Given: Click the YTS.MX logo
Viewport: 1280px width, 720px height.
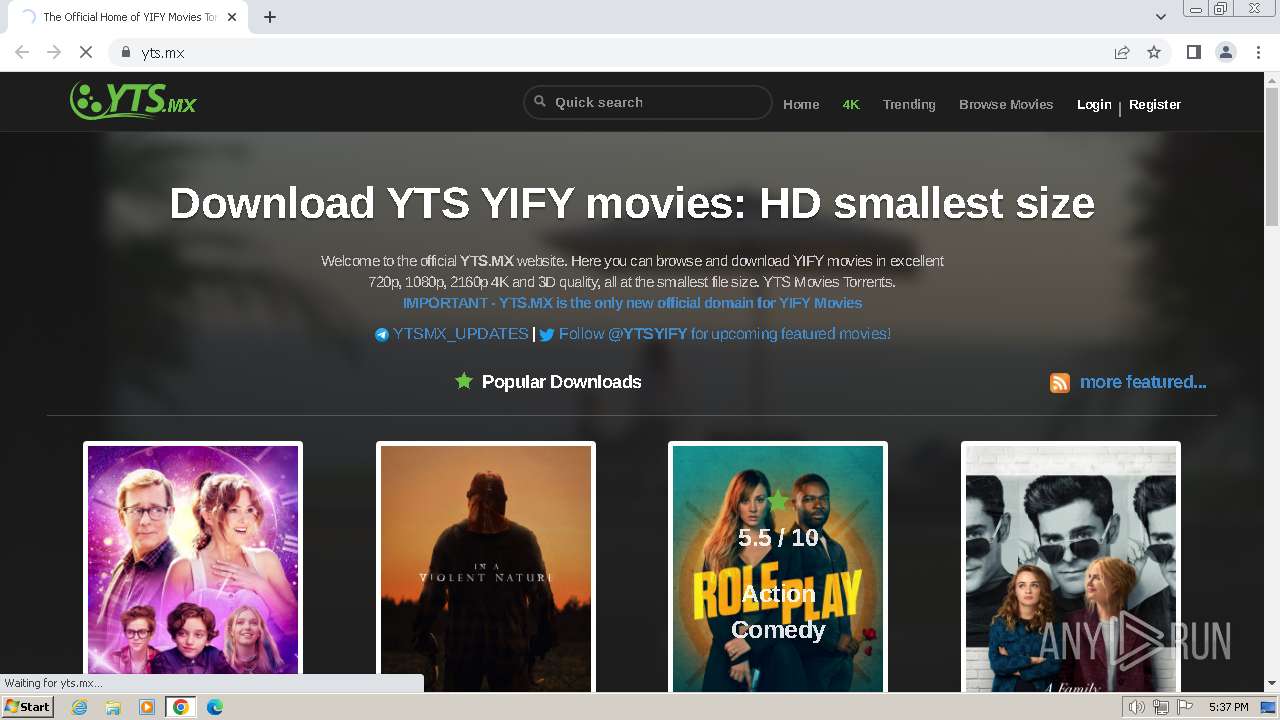Looking at the screenshot, I should coord(133,101).
